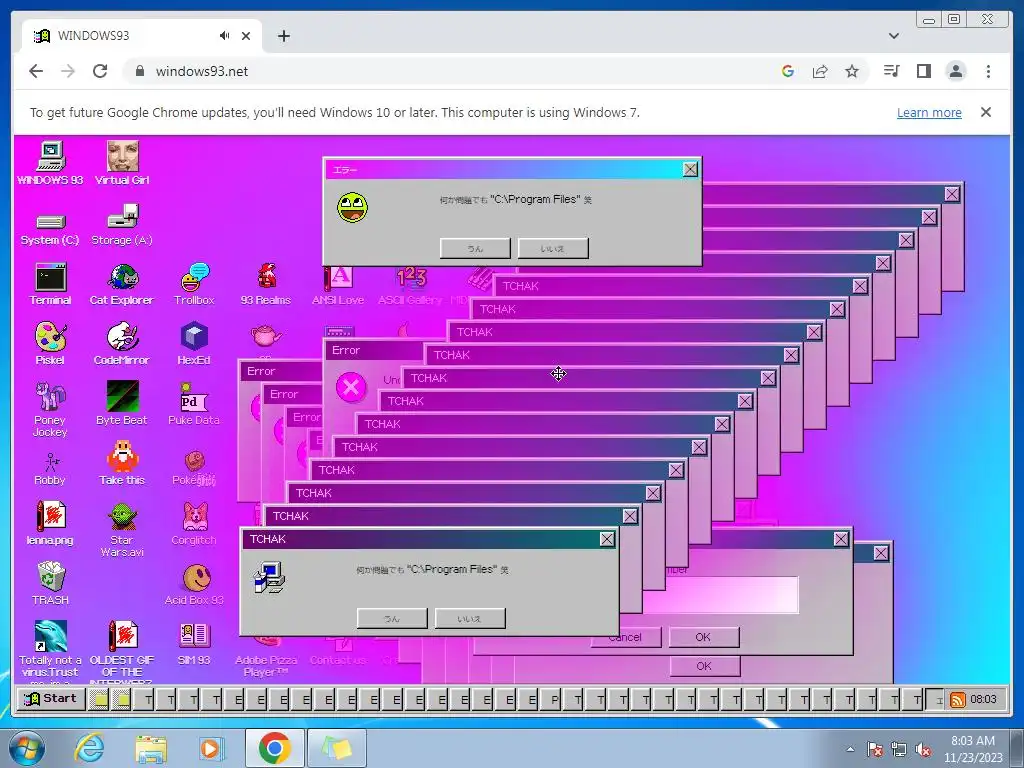Open the Puke Data icon

[194, 404]
